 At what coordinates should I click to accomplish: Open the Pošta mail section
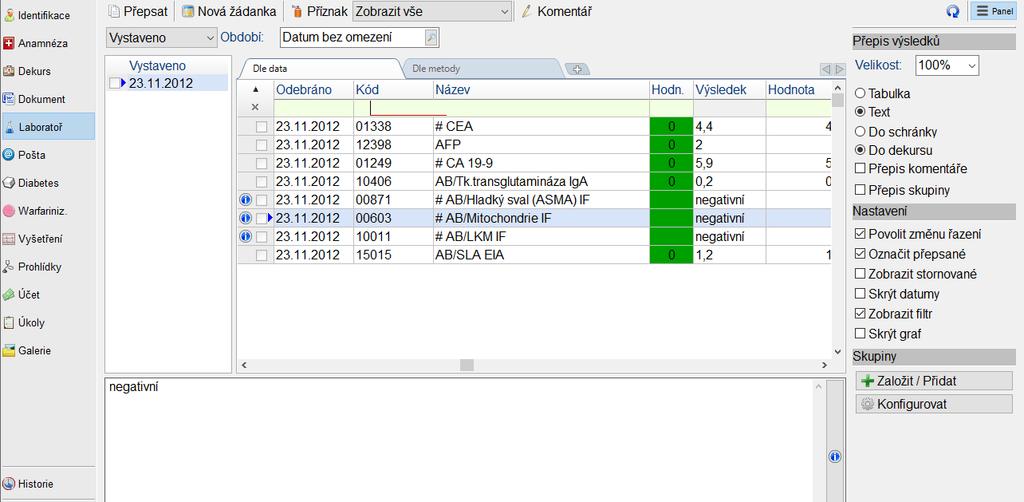click(x=47, y=155)
